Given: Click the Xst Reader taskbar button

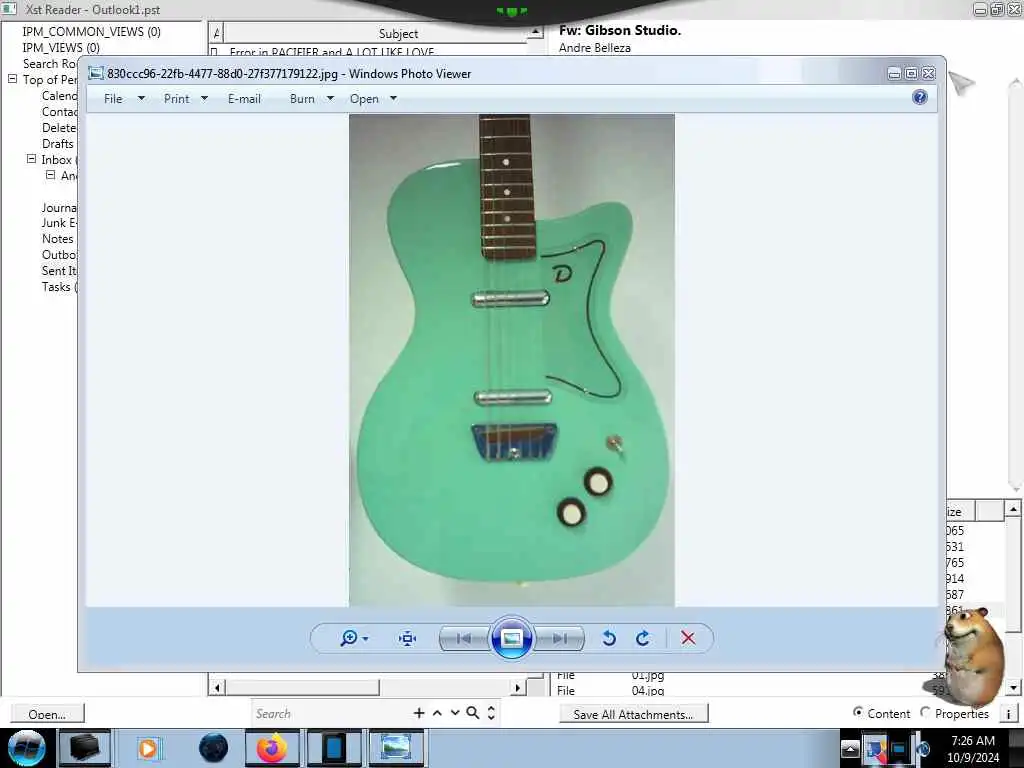Looking at the screenshot, I should 334,748.
